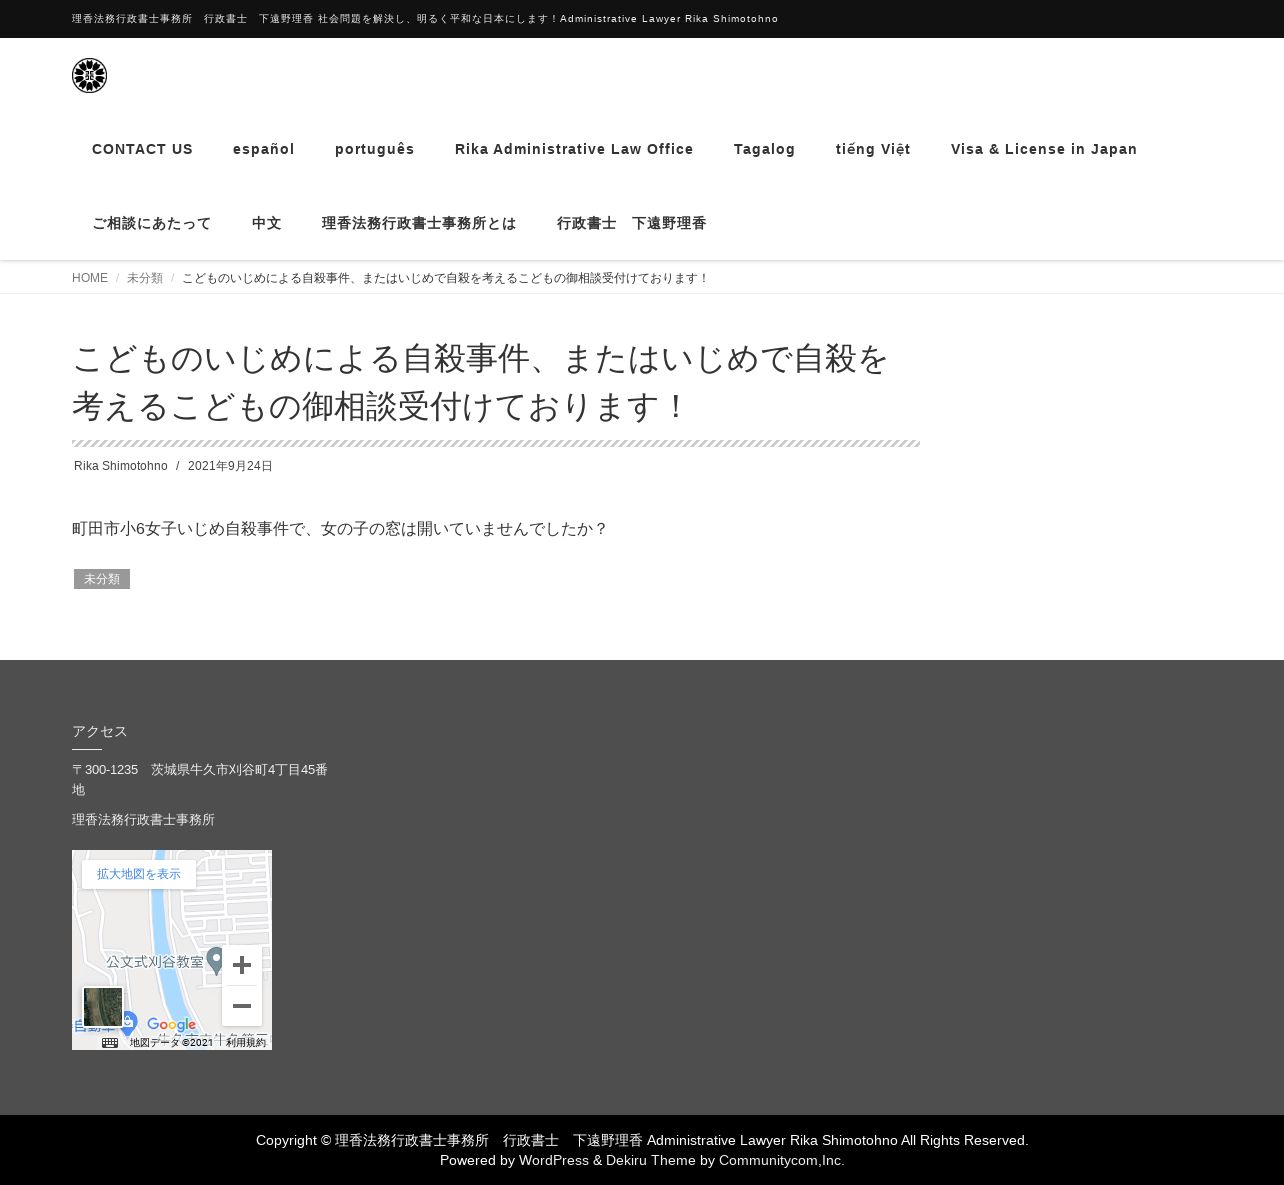Open map keyboard shortcuts icon

point(110,1042)
